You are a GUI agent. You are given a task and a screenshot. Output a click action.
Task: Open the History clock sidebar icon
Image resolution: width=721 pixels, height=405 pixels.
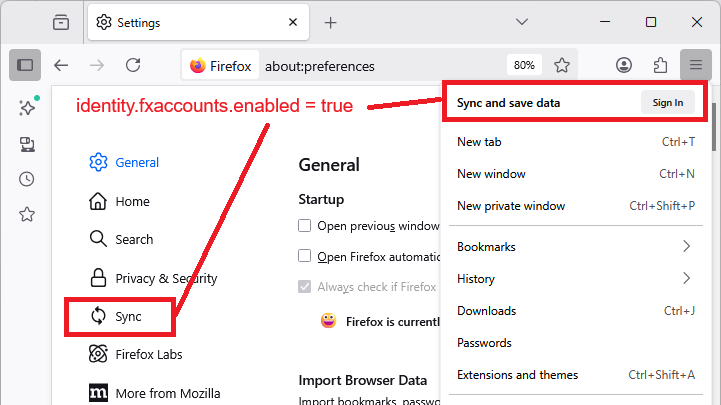tap(27, 179)
